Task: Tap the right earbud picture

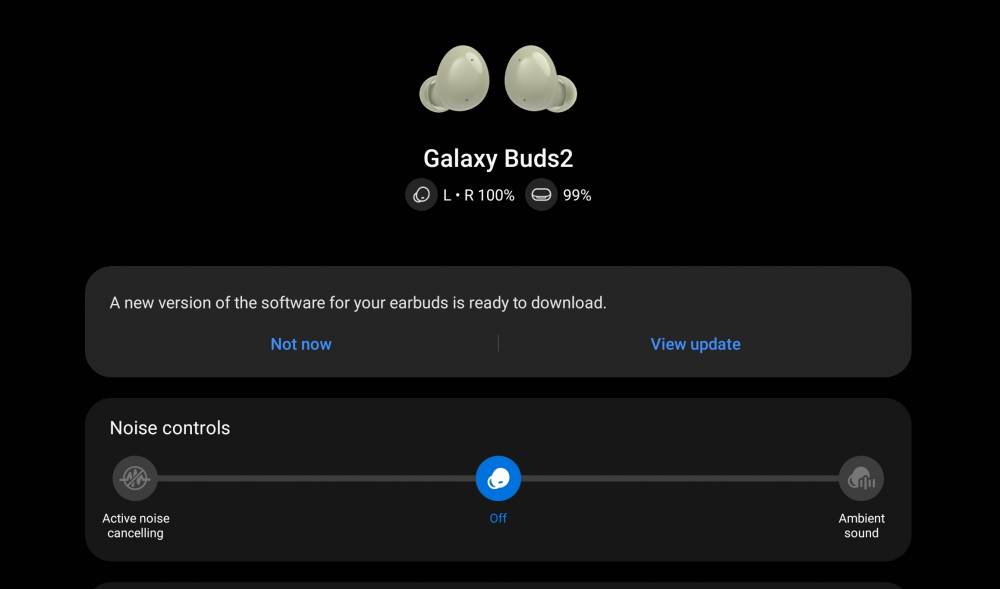Action: pos(541,78)
